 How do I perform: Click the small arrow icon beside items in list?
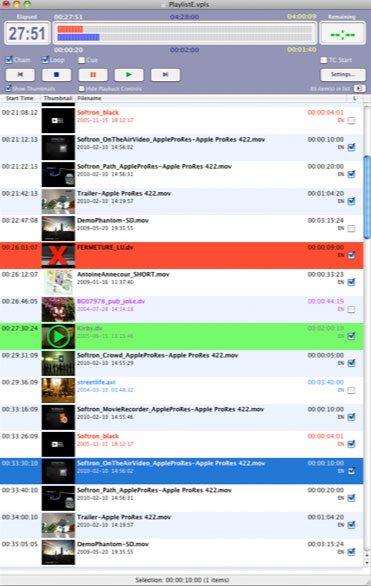[360, 89]
